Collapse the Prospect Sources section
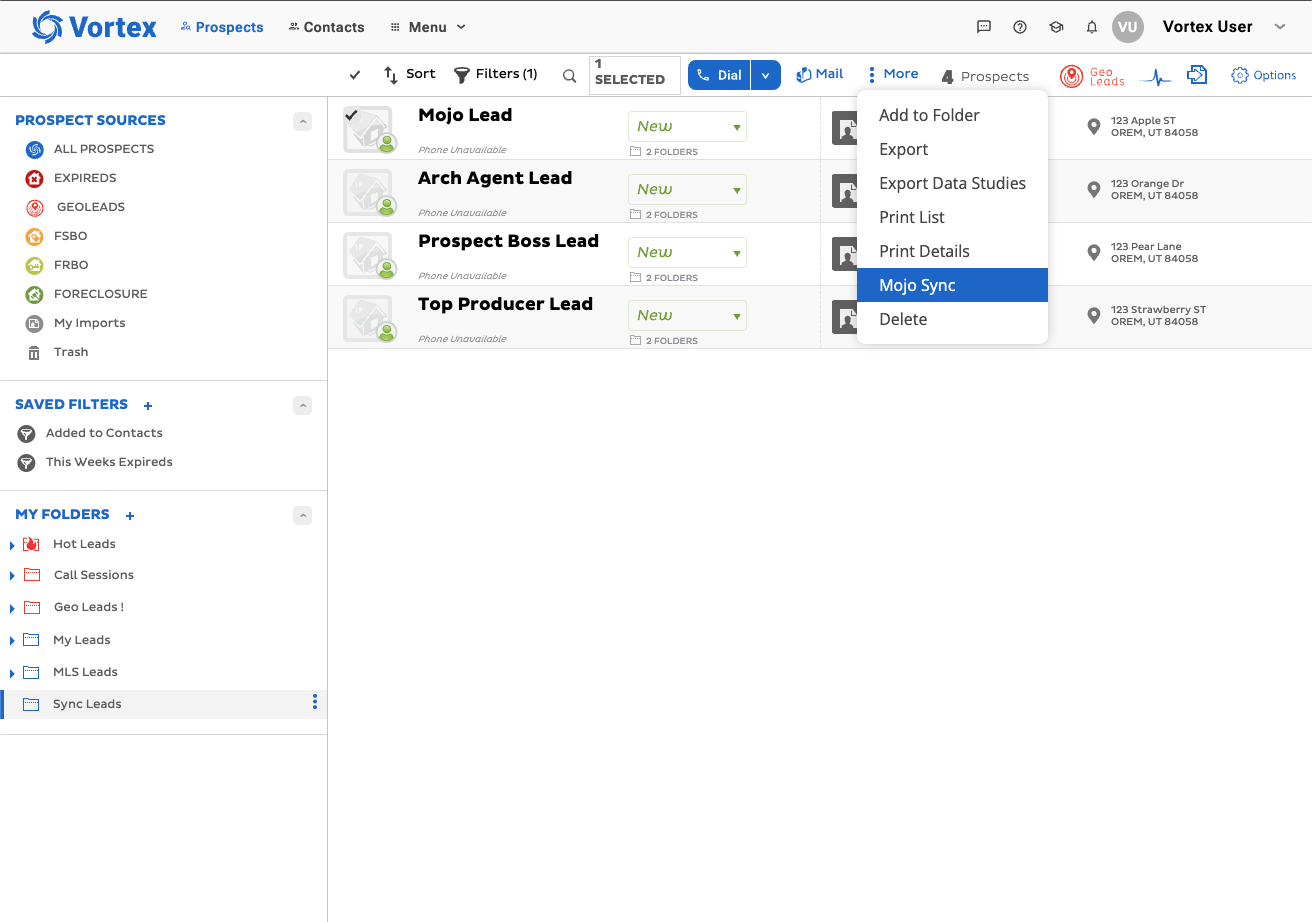 (x=302, y=122)
